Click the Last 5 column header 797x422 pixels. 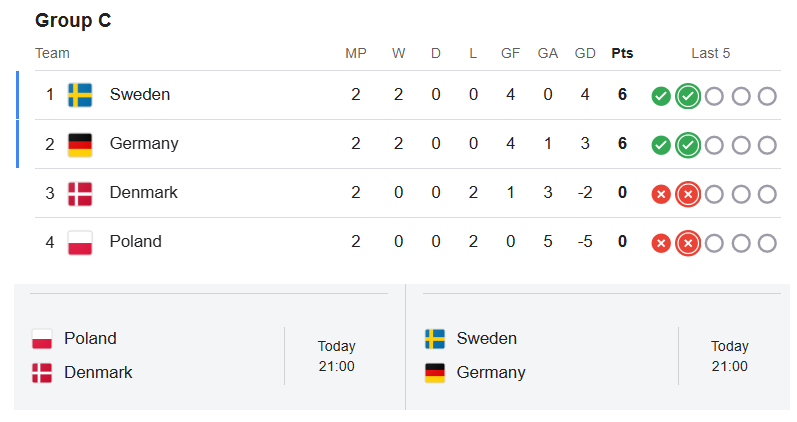coord(711,53)
